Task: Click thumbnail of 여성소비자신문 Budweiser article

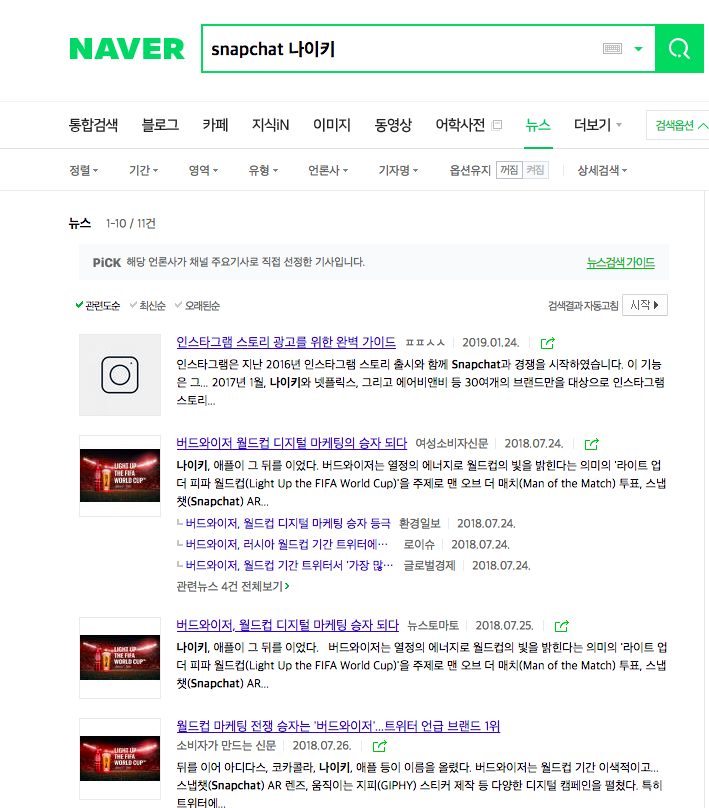Action: 120,476
